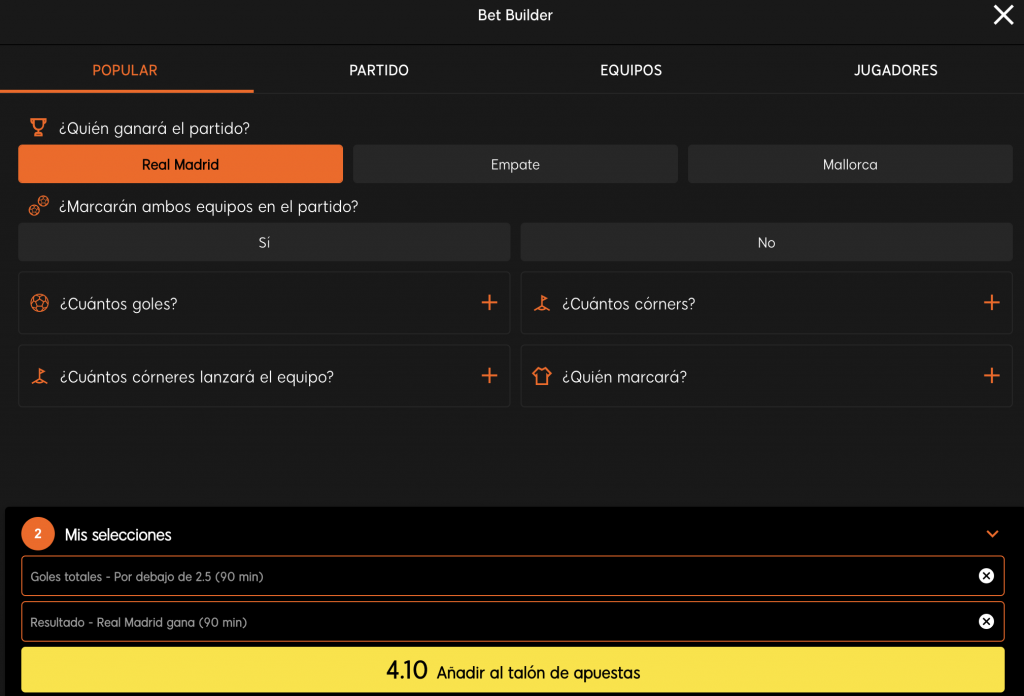Click corner flag icon in team corners row
The height and width of the screenshot is (696, 1024).
tap(40, 376)
